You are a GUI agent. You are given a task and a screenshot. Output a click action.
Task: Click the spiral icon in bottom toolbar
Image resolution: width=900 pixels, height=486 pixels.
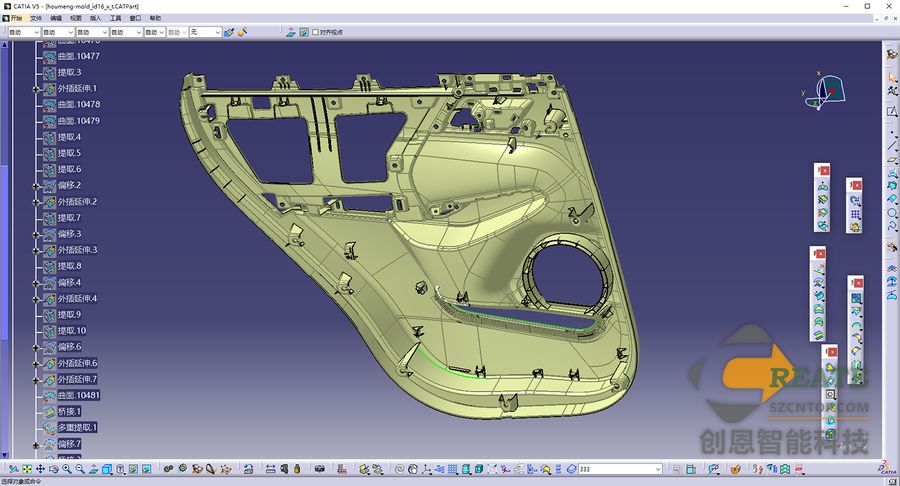399,469
